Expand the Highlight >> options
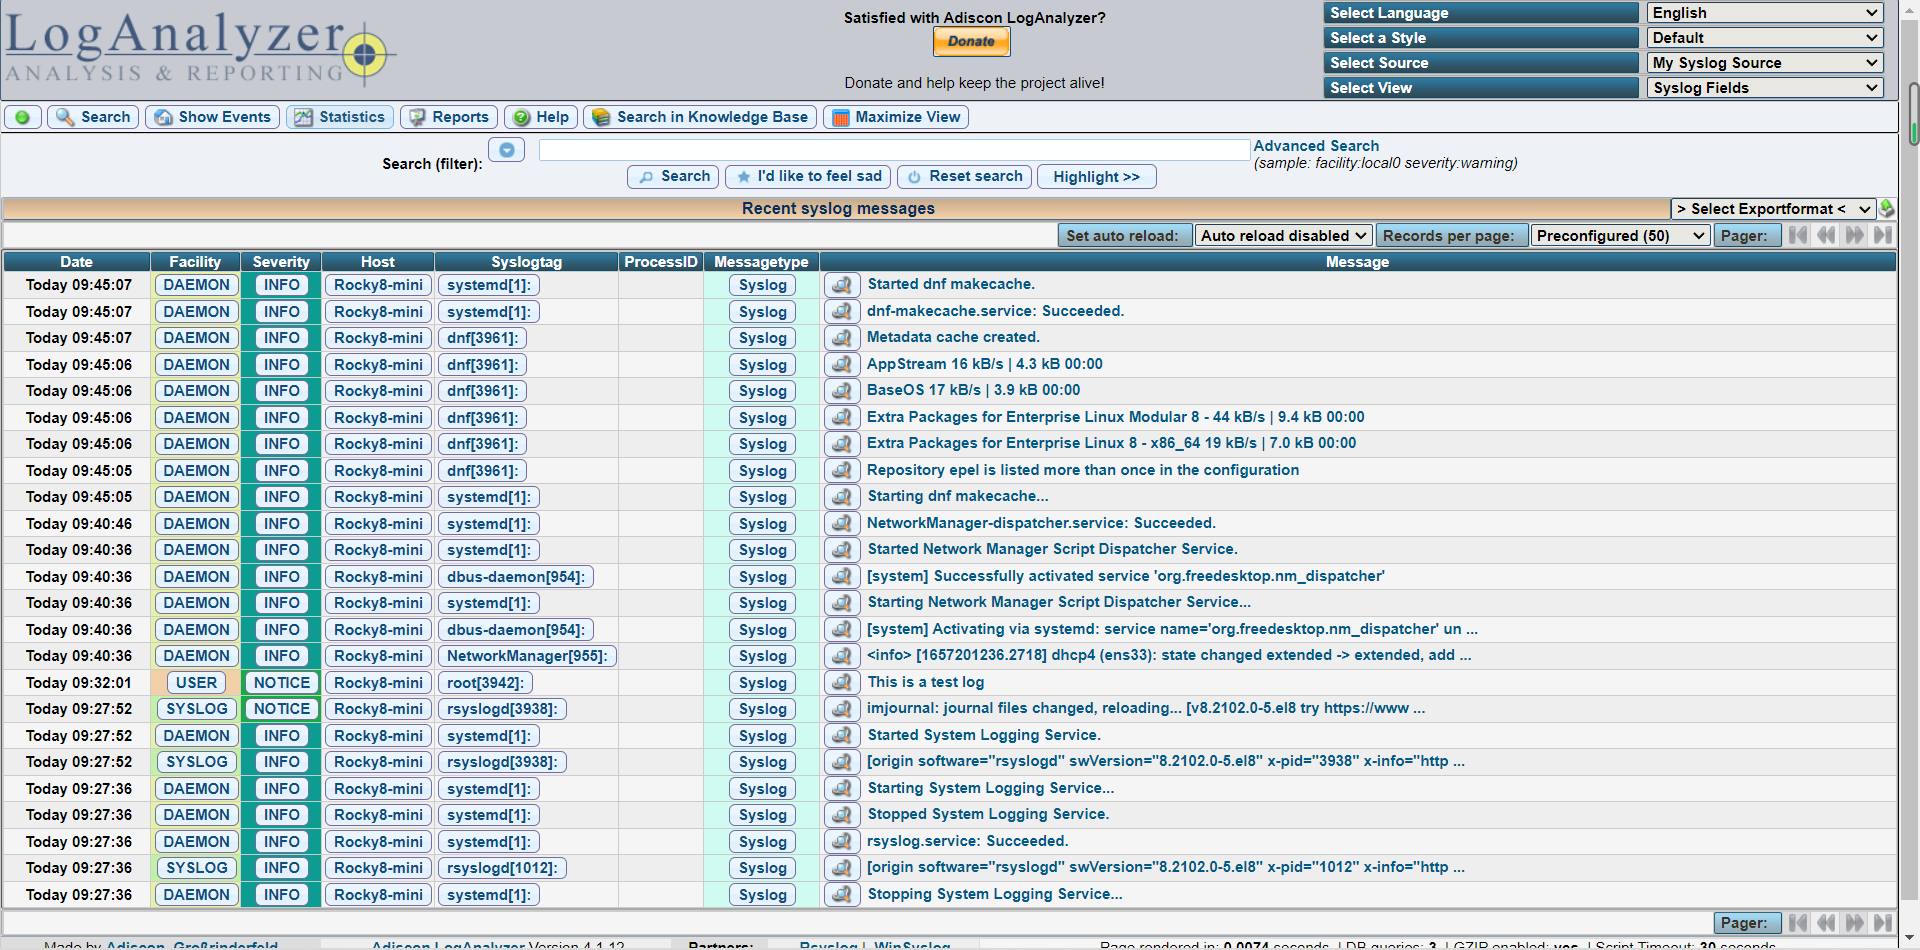Screen dimensions: 1920x950 tap(1096, 177)
